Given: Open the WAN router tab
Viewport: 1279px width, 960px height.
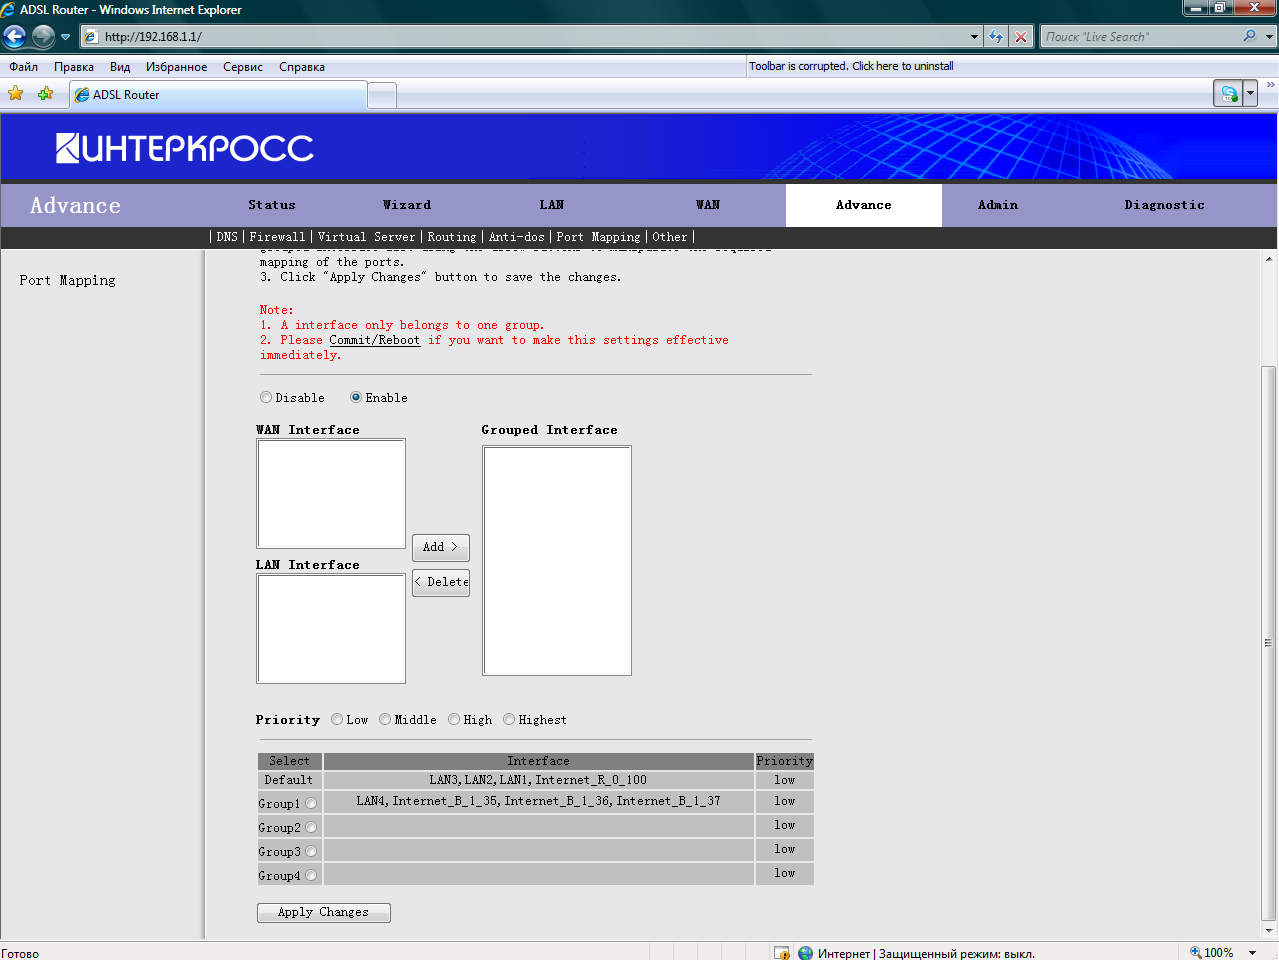Looking at the screenshot, I should pyautogui.click(x=708, y=205).
